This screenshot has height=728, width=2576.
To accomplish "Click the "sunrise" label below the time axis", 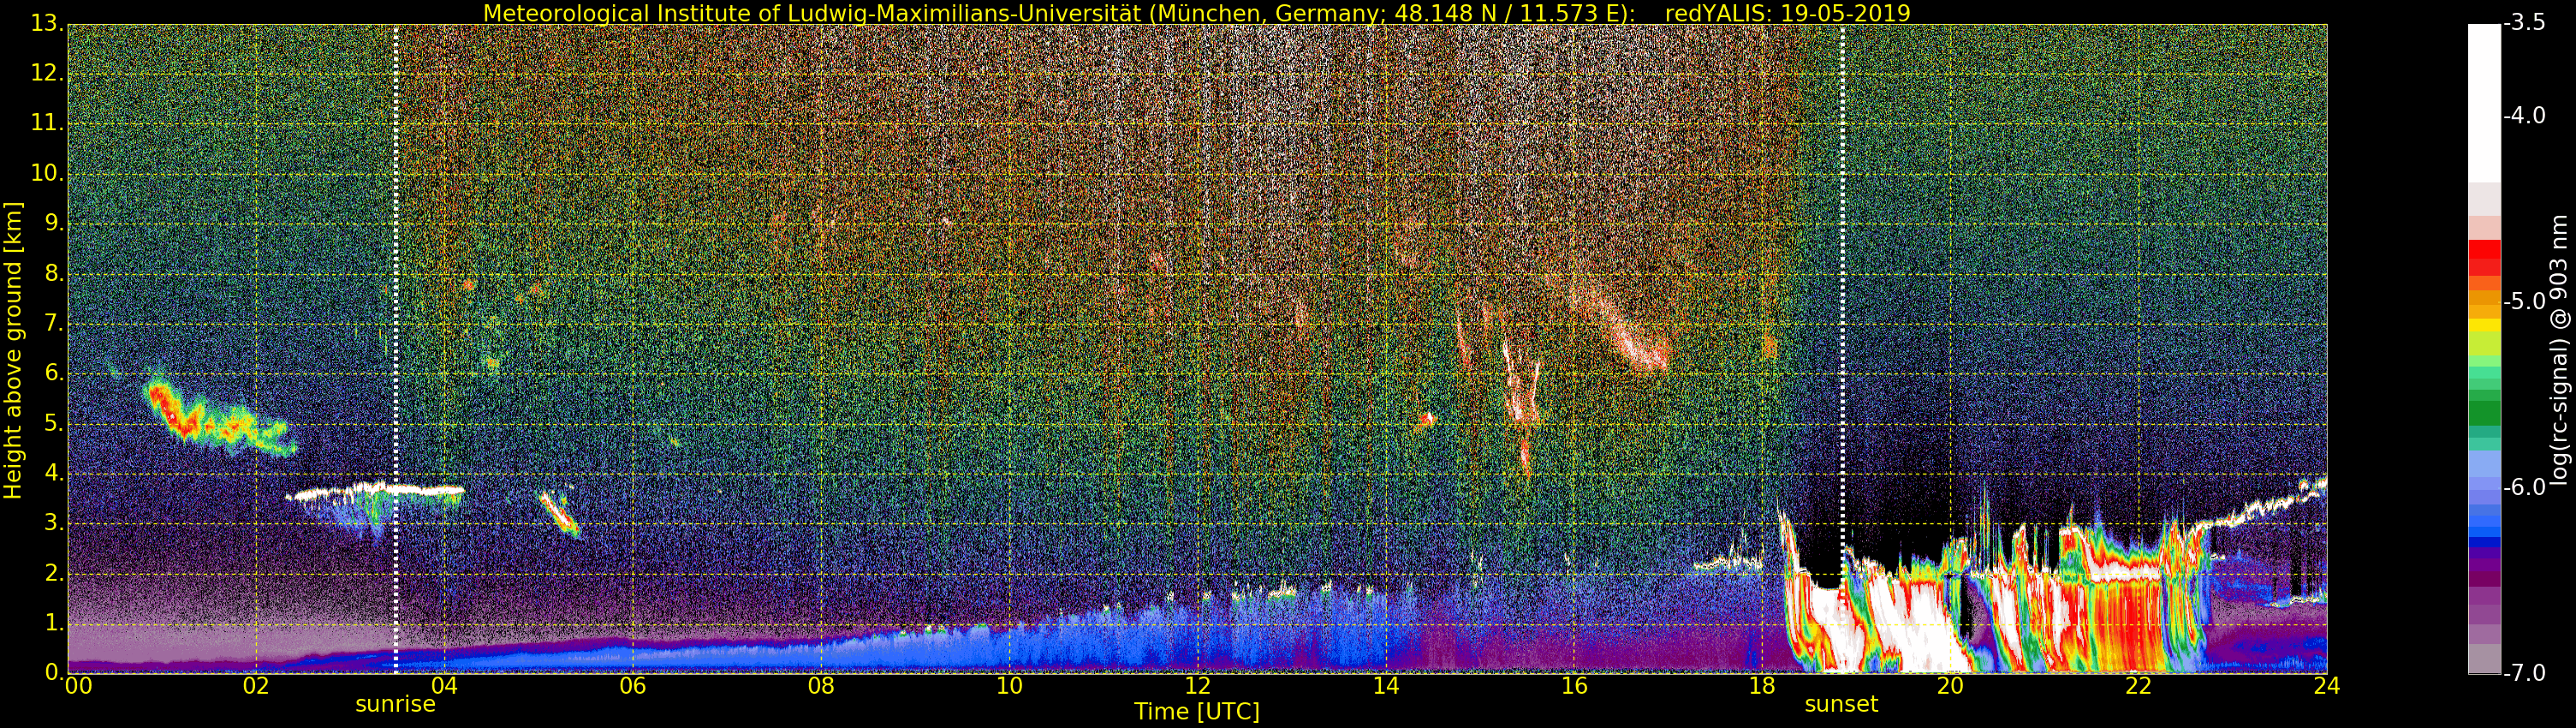I will (x=395, y=704).
